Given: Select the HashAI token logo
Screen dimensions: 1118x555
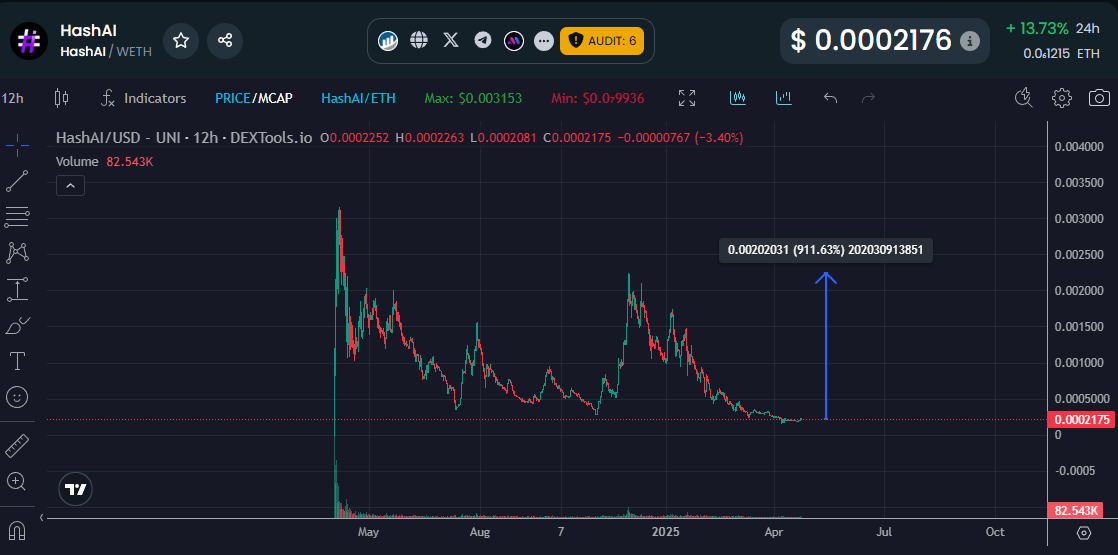Looking at the screenshot, I should point(29,41).
